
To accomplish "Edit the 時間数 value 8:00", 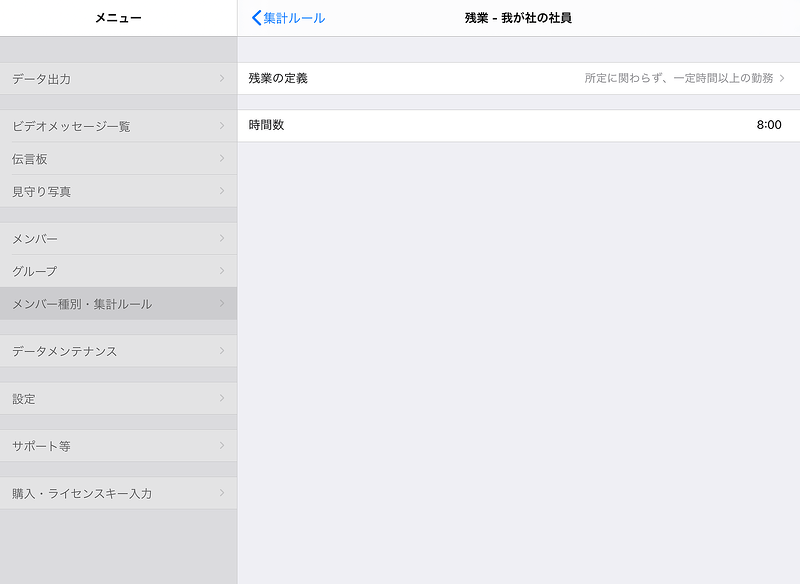I will (x=768, y=125).
